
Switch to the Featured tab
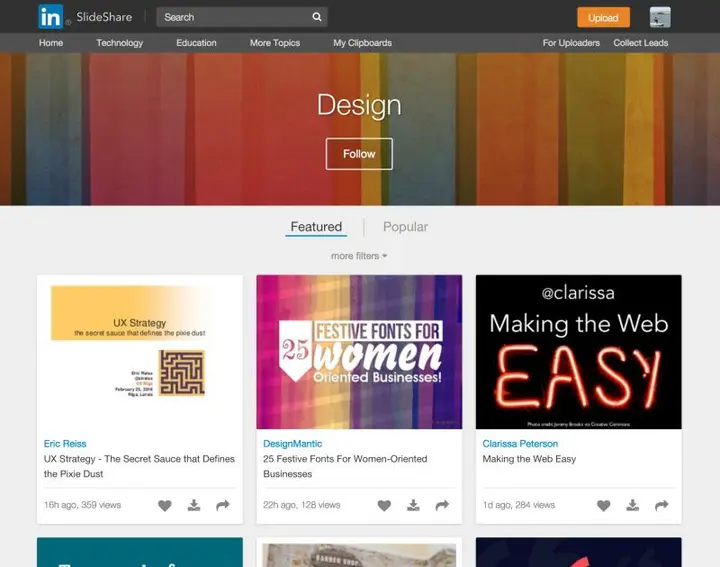click(x=316, y=227)
